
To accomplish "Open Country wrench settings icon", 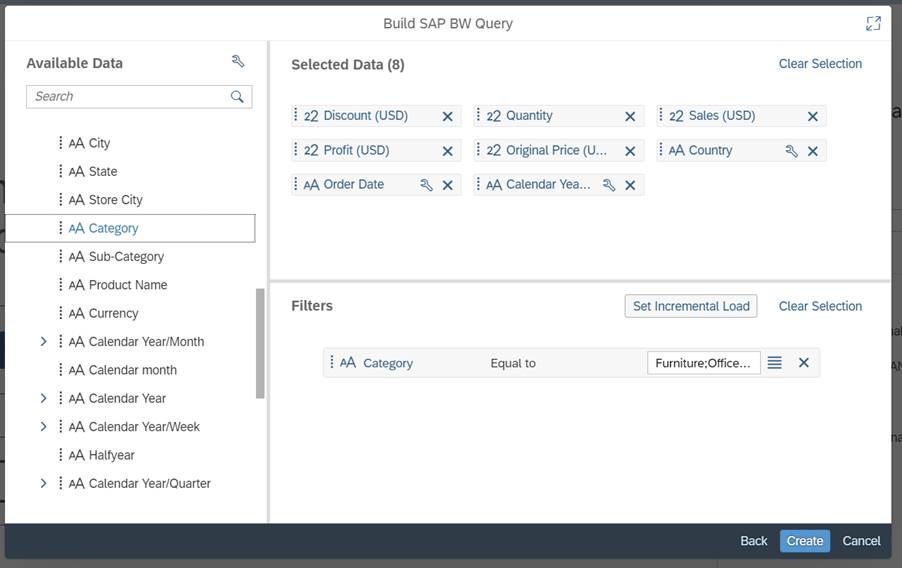I will 791,151.
